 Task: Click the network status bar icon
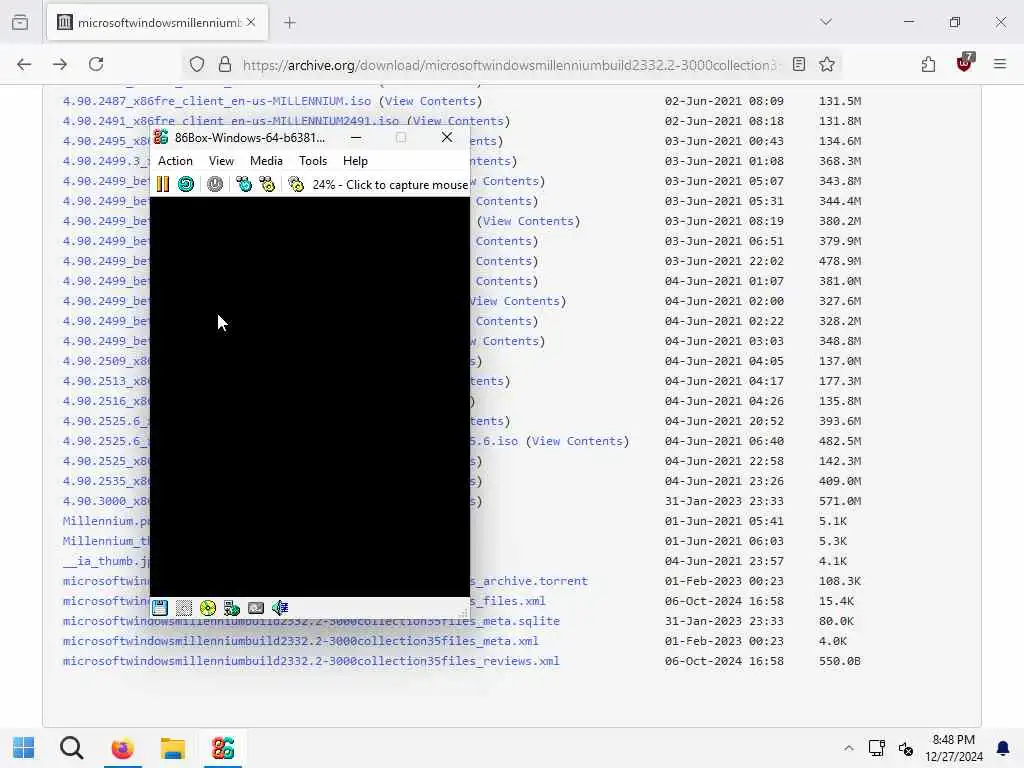coord(232,608)
